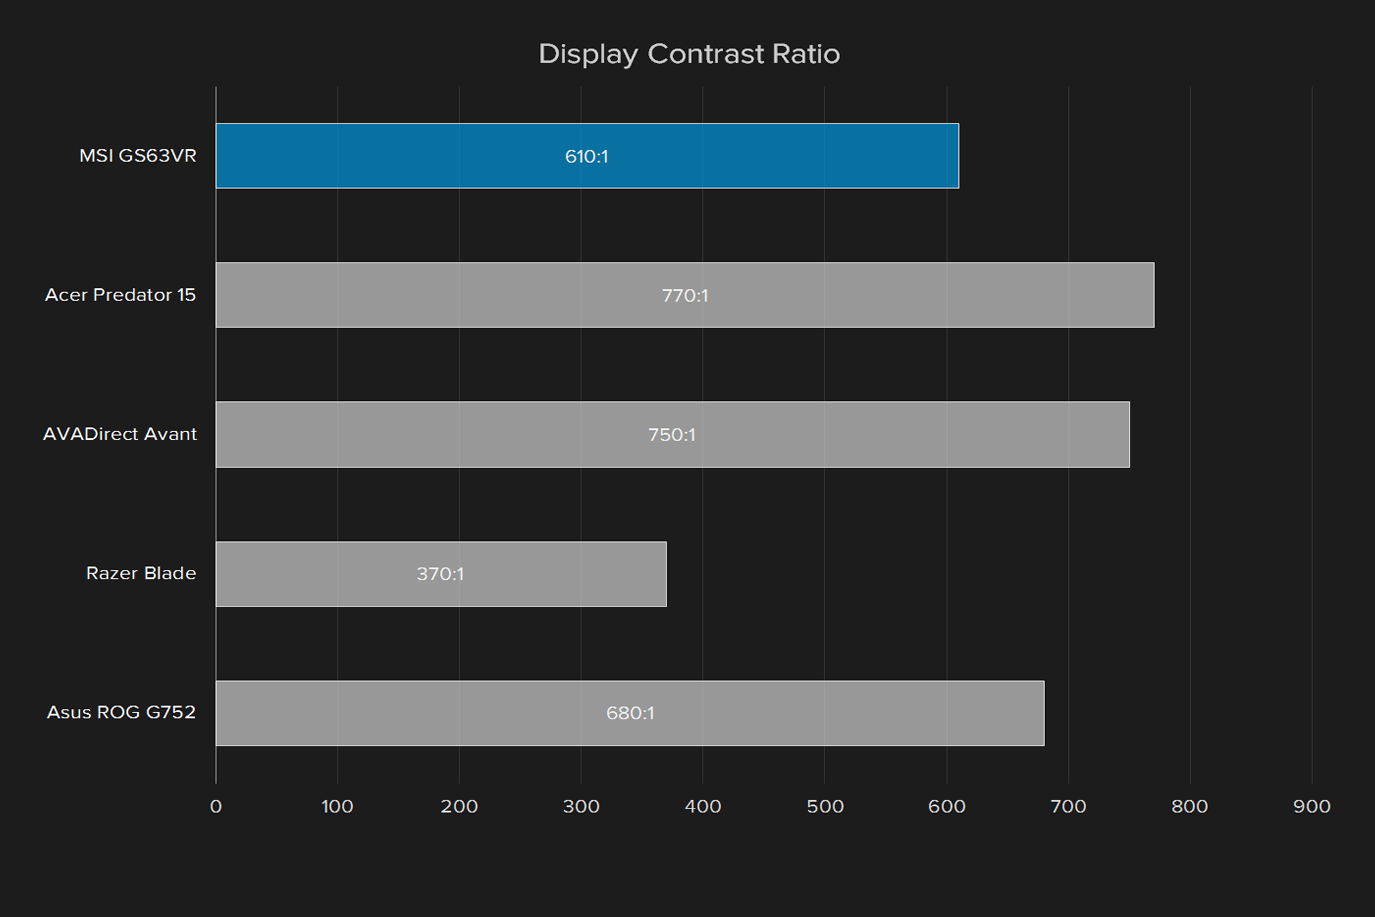
Task: Click the 100 axis tick label
Action: tap(337, 806)
